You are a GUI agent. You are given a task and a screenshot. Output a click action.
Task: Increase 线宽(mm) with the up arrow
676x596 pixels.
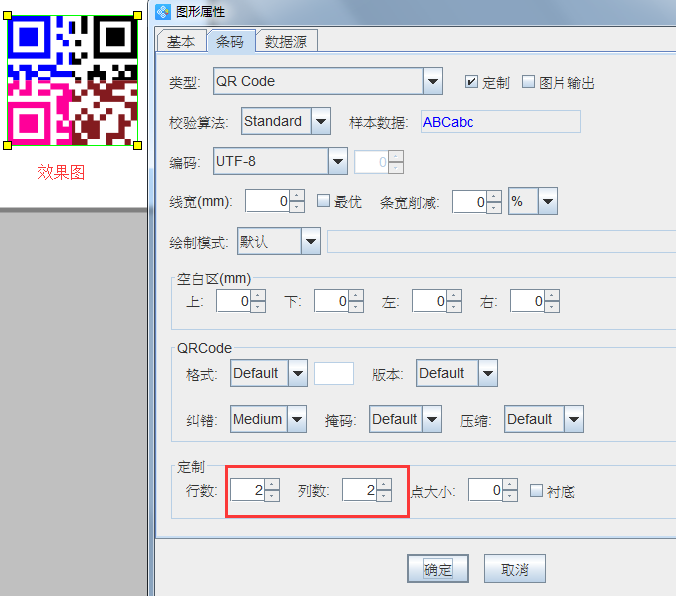pos(297,196)
